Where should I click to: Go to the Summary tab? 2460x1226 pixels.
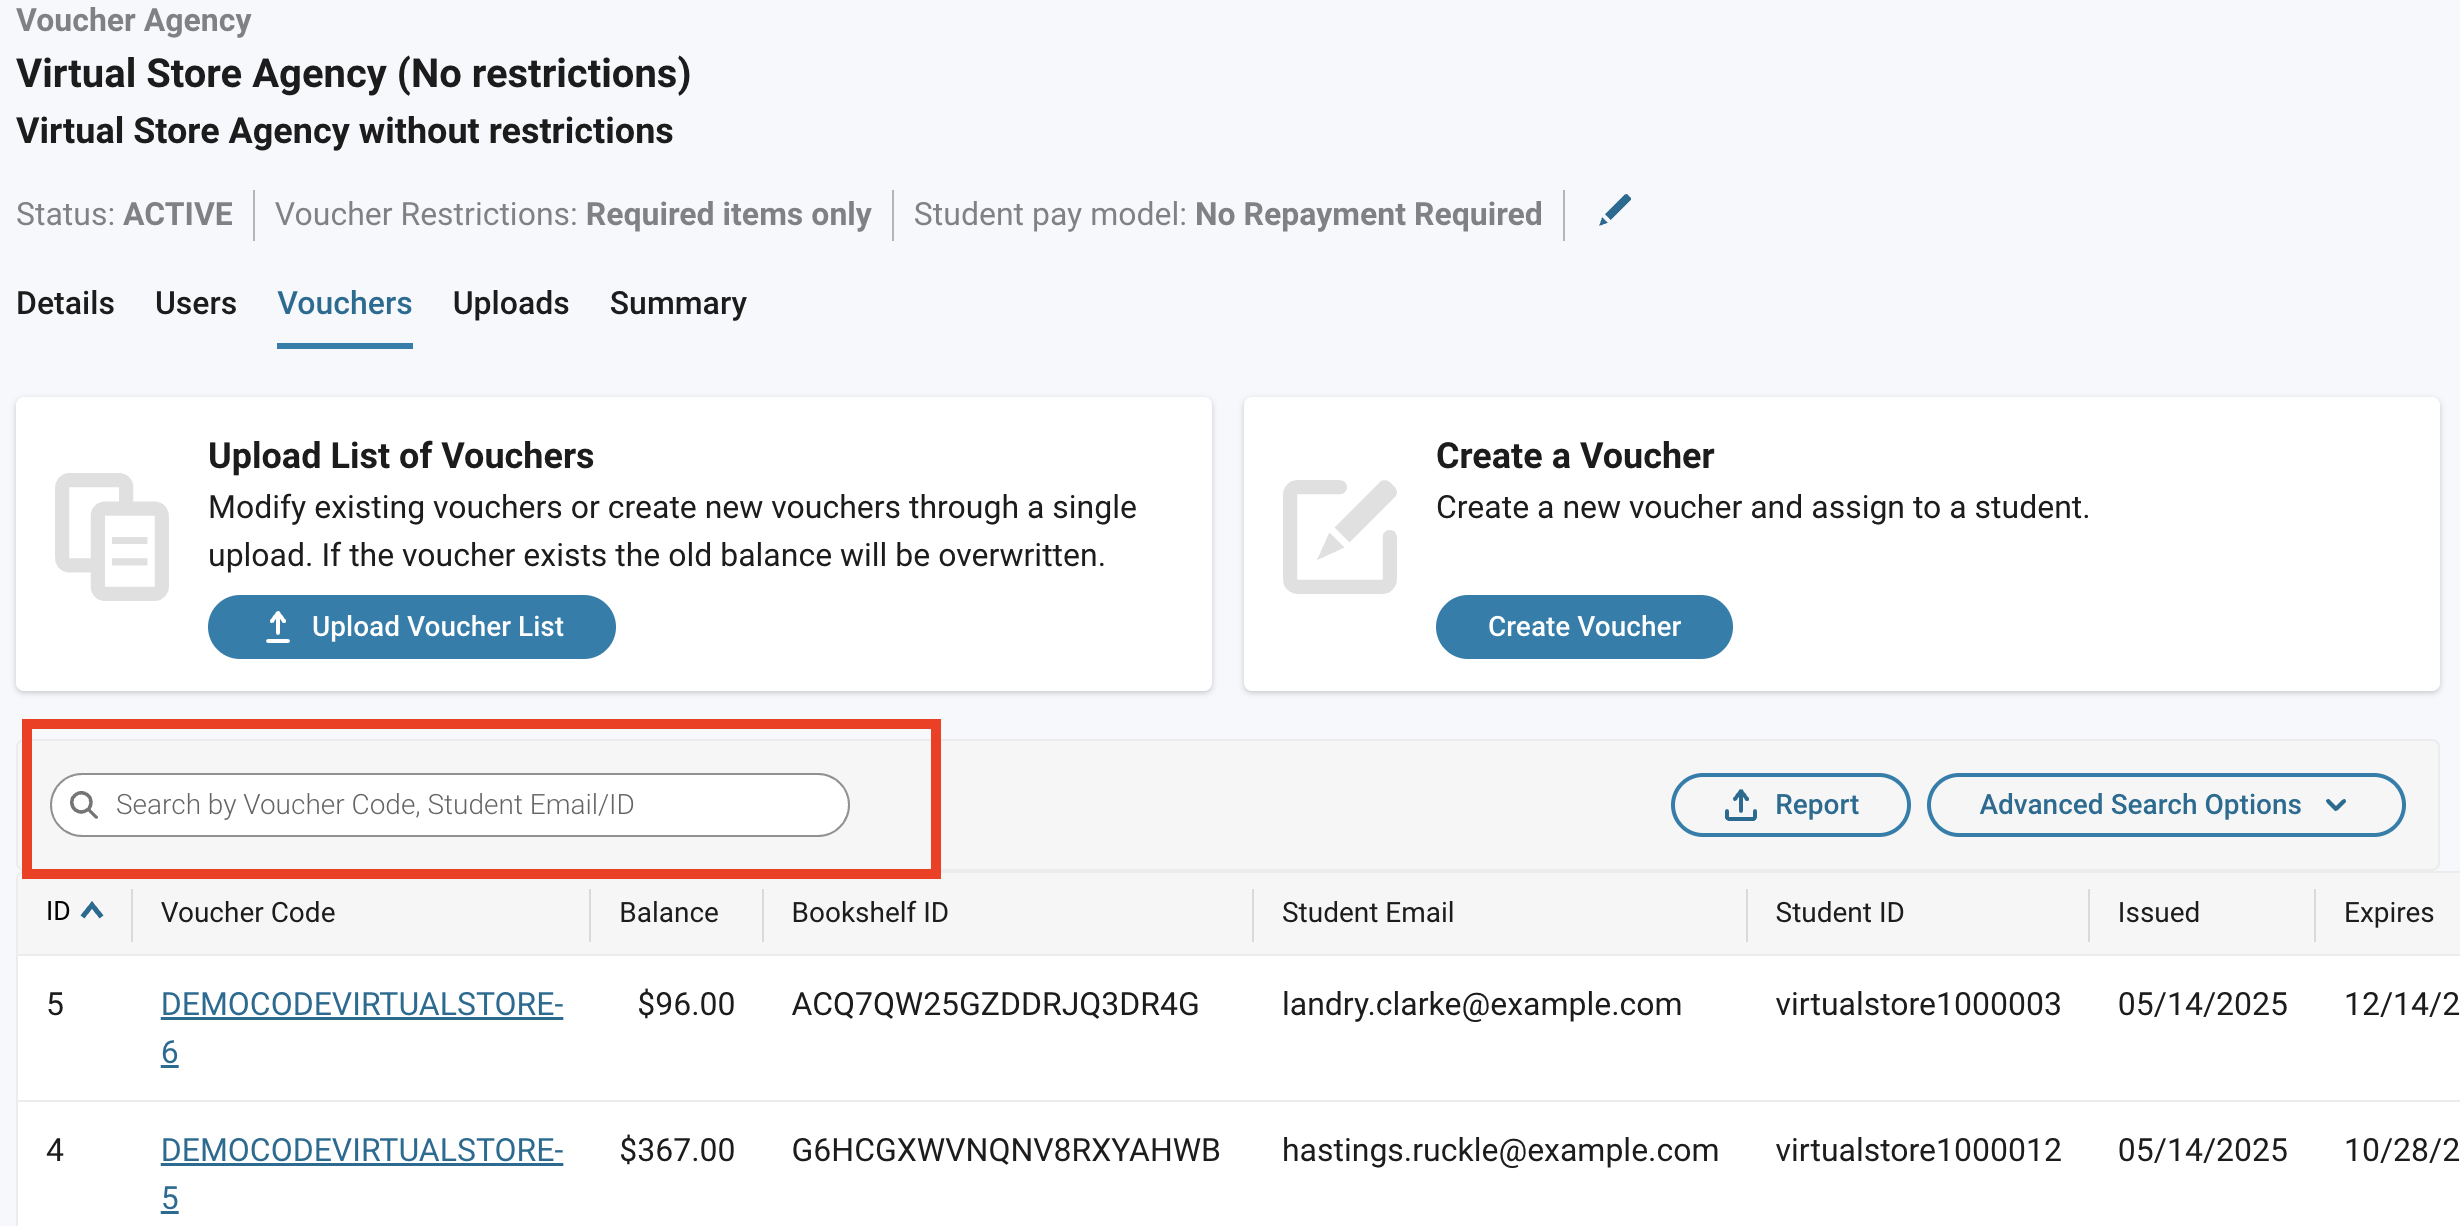(x=678, y=303)
